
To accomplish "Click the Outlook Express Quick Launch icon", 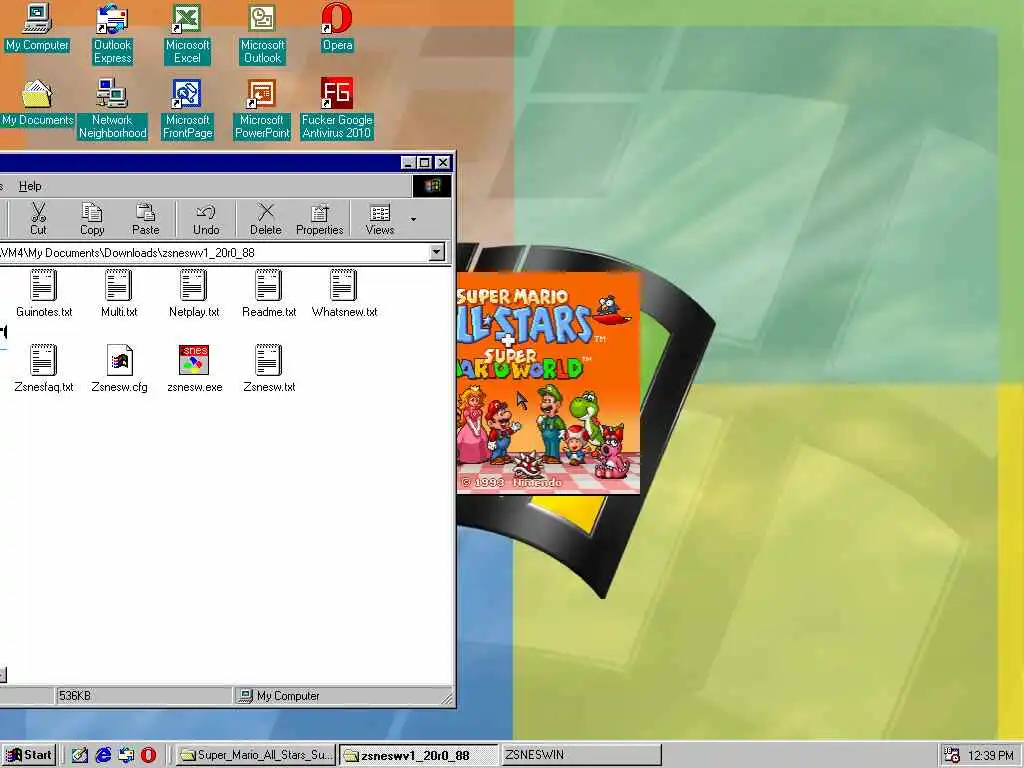I will pos(126,755).
